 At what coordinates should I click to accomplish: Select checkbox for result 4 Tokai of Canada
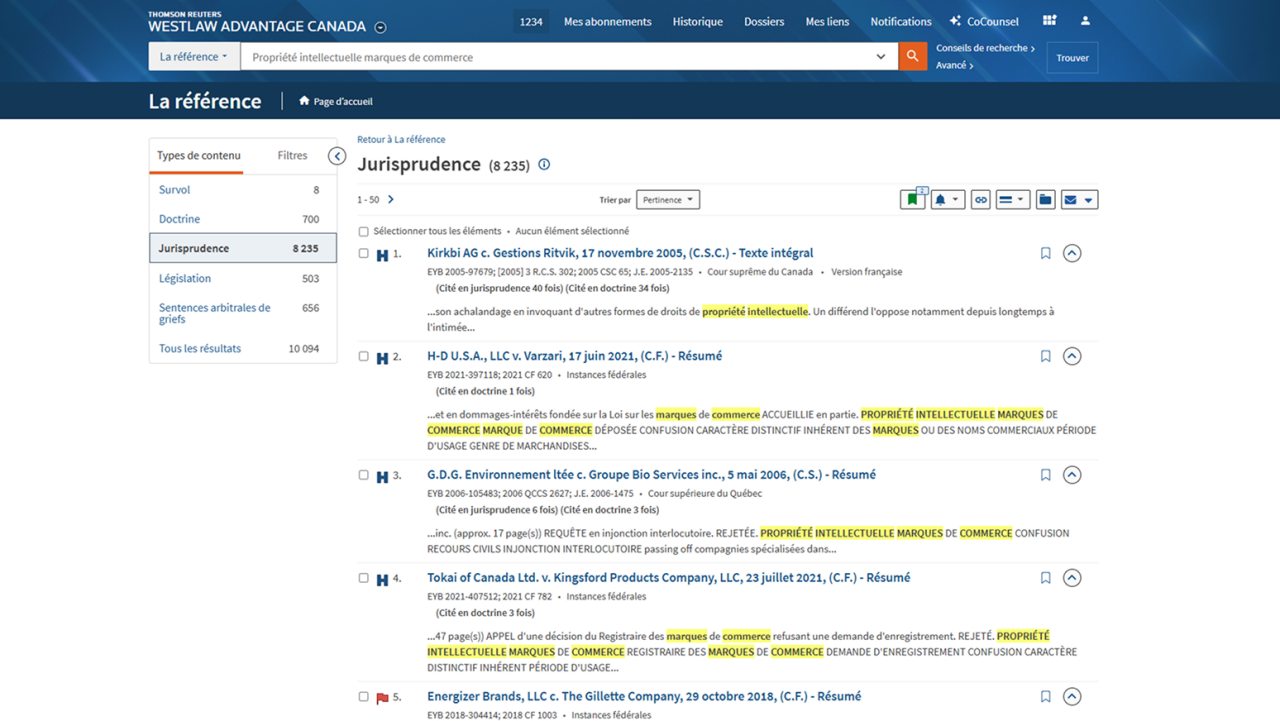pyautogui.click(x=364, y=578)
